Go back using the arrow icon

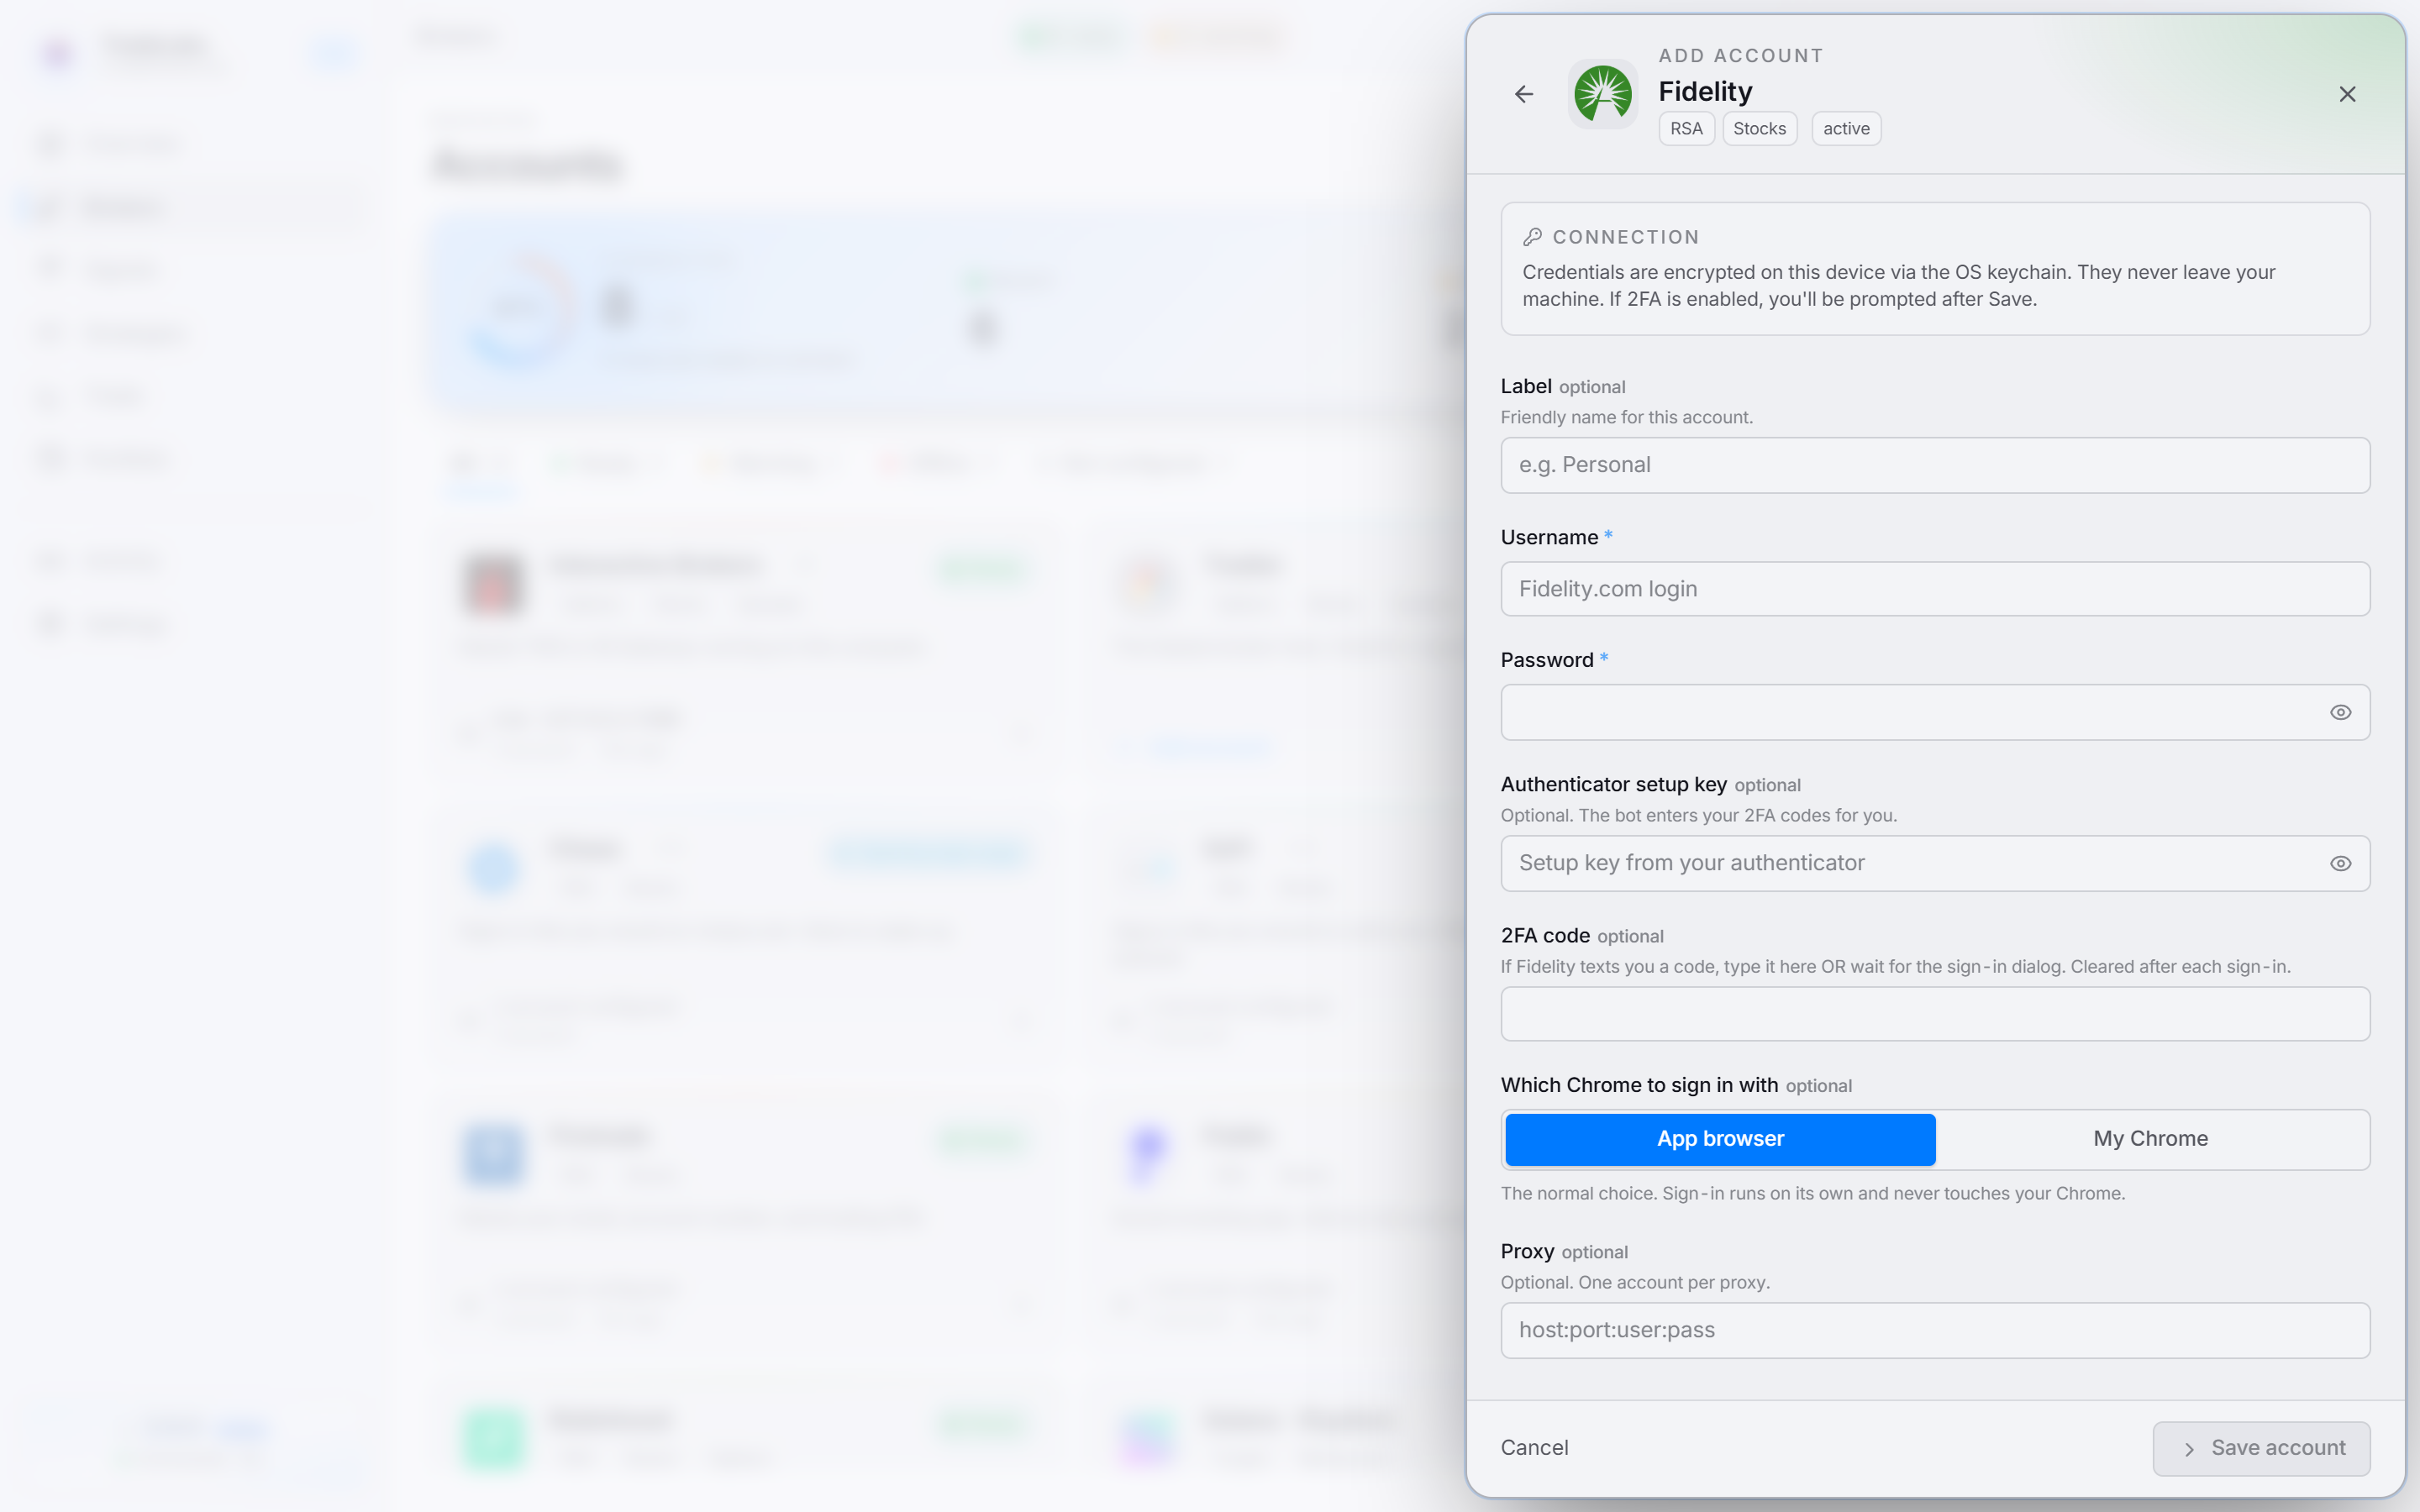(x=1524, y=94)
